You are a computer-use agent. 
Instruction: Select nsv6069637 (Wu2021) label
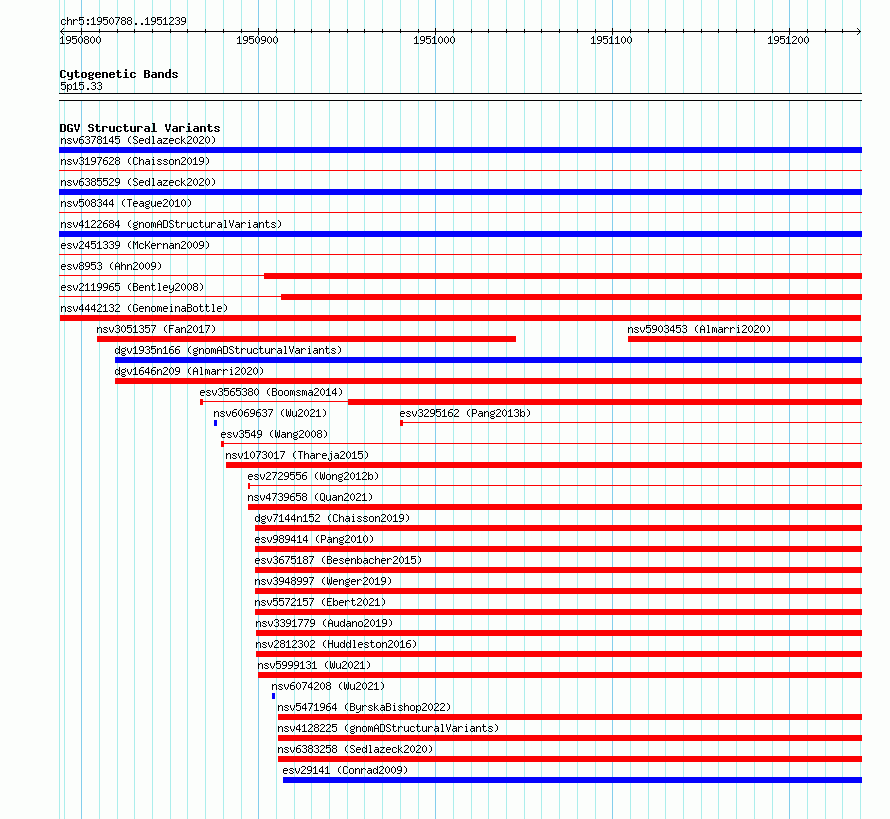[x=270, y=413]
